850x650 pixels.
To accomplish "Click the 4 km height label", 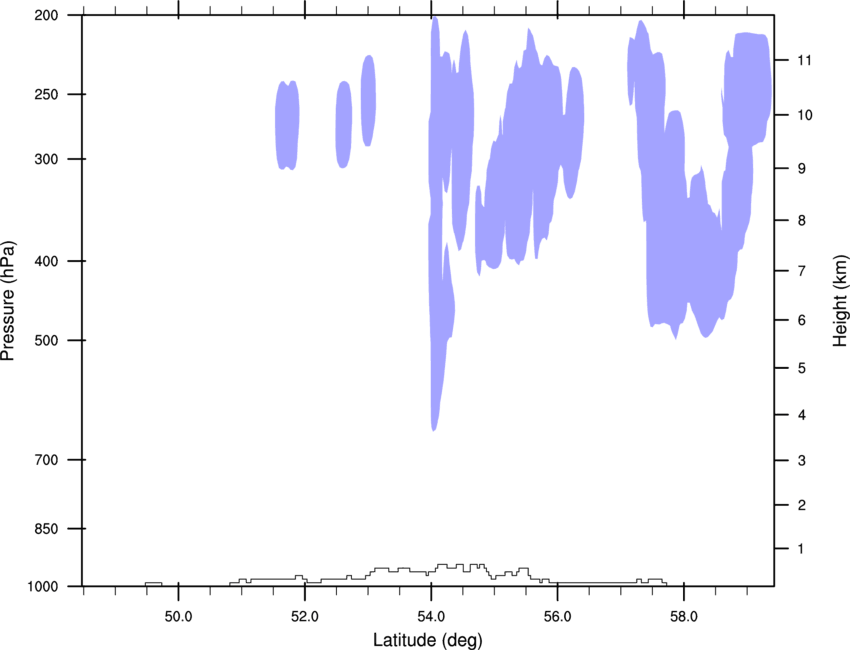I will click(x=802, y=415).
